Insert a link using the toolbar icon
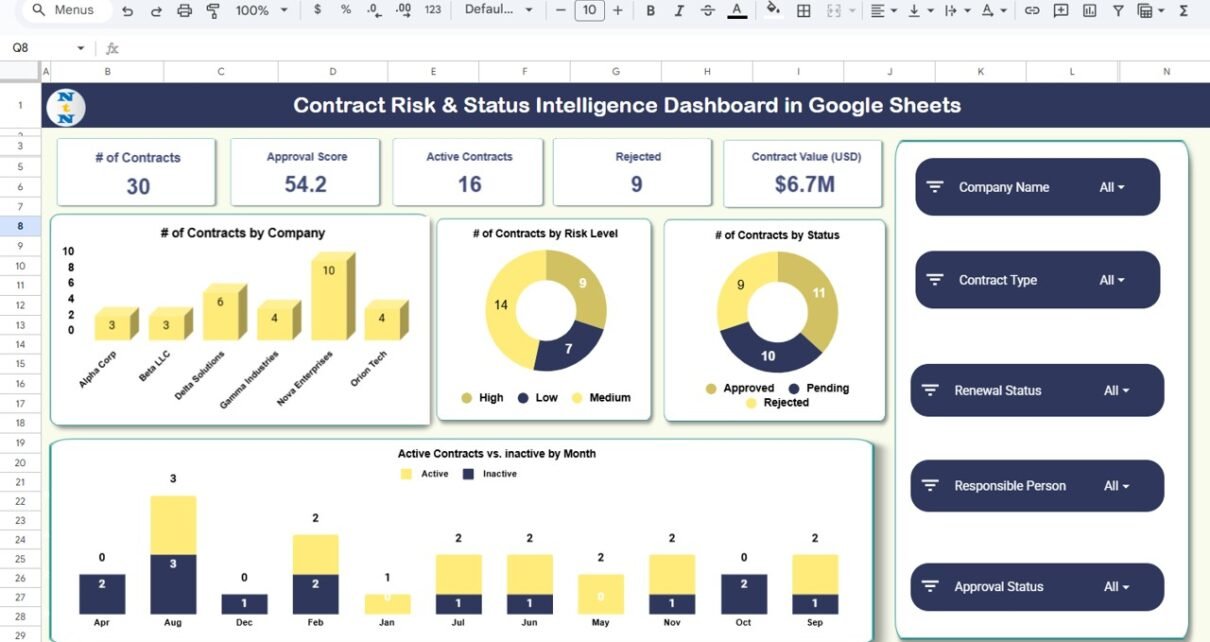The width and height of the screenshot is (1210, 642). click(1032, 11)
